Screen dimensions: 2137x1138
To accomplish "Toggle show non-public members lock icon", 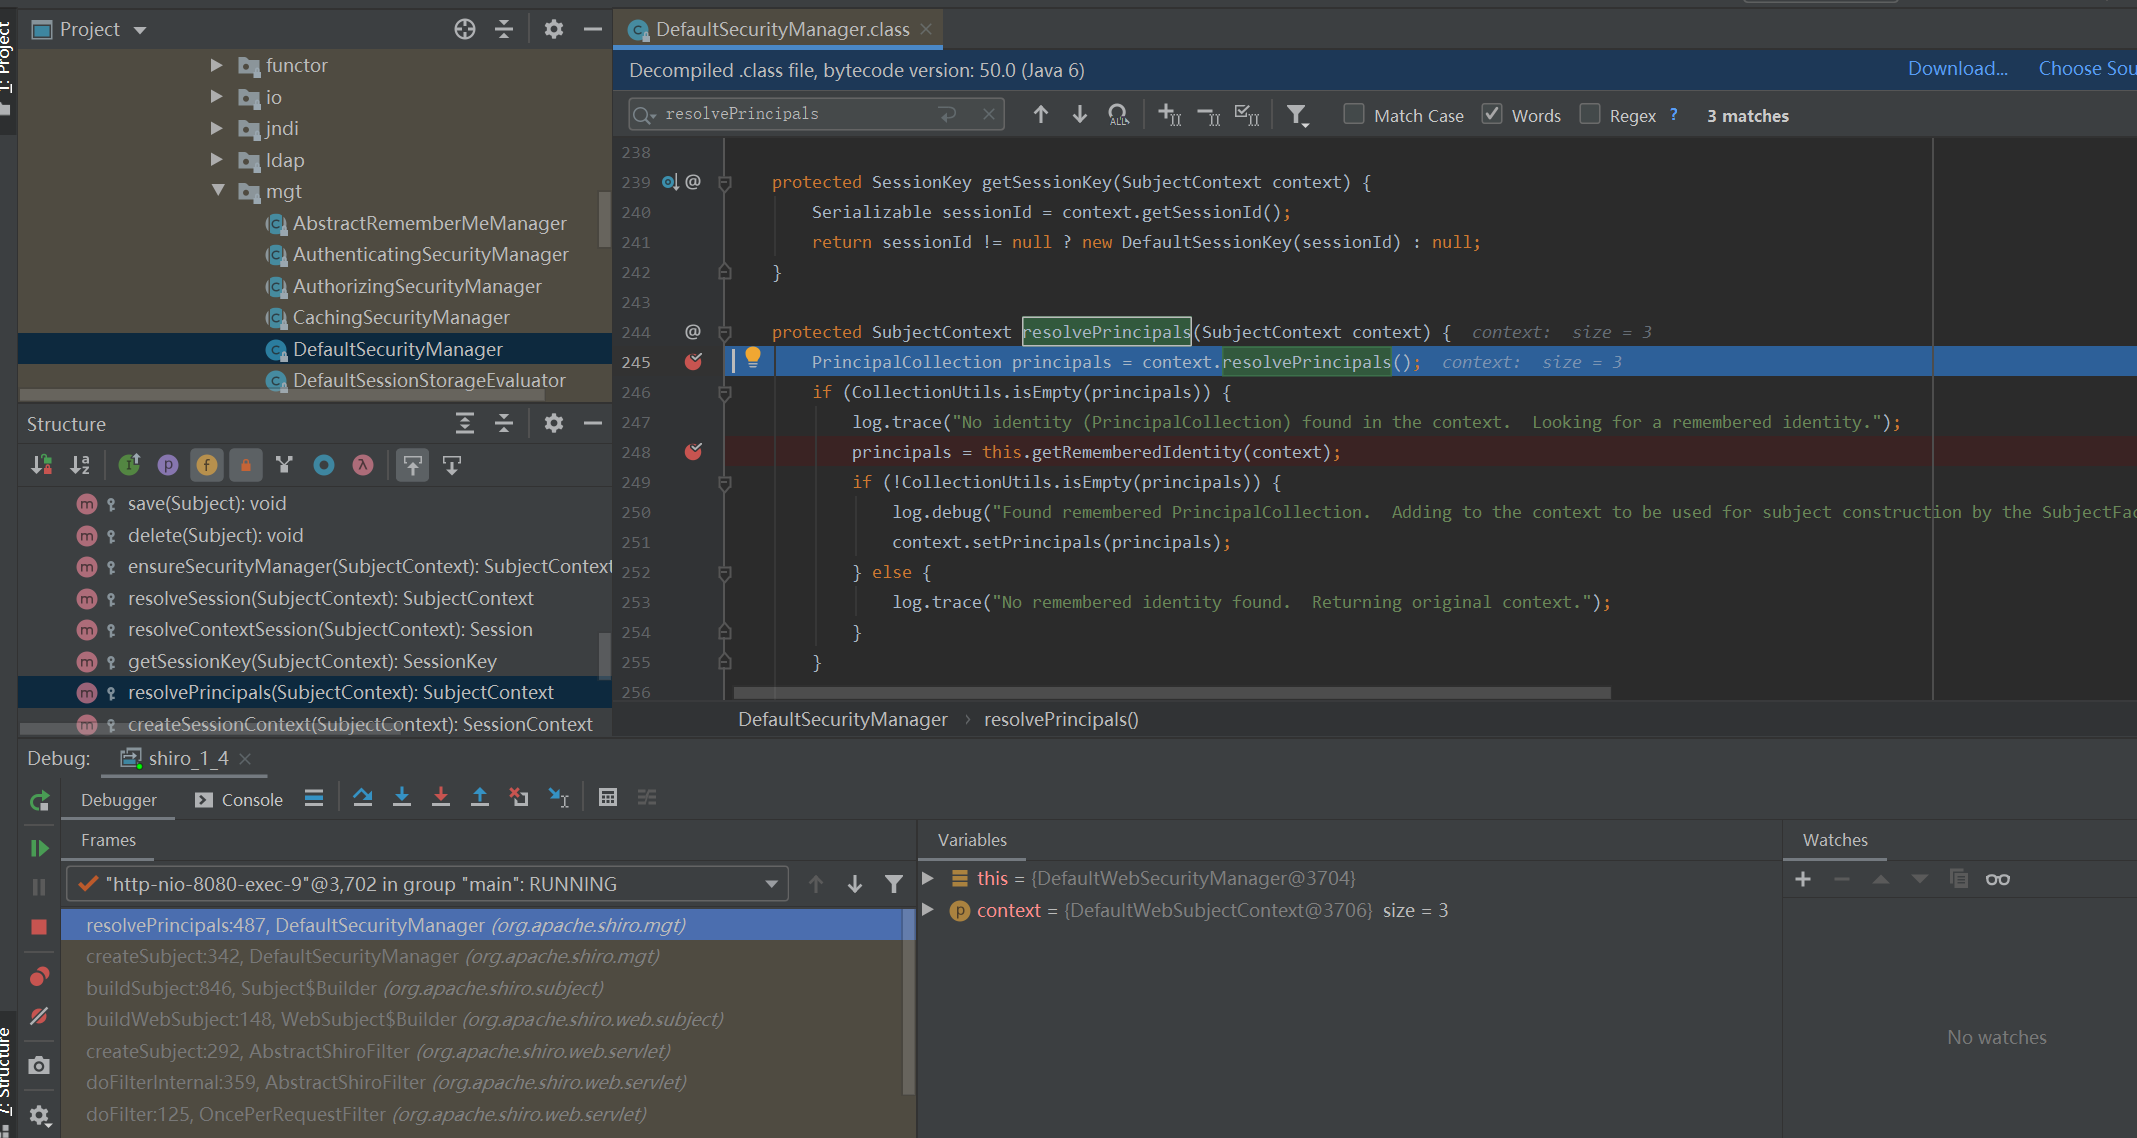I will tap(245, 465).
